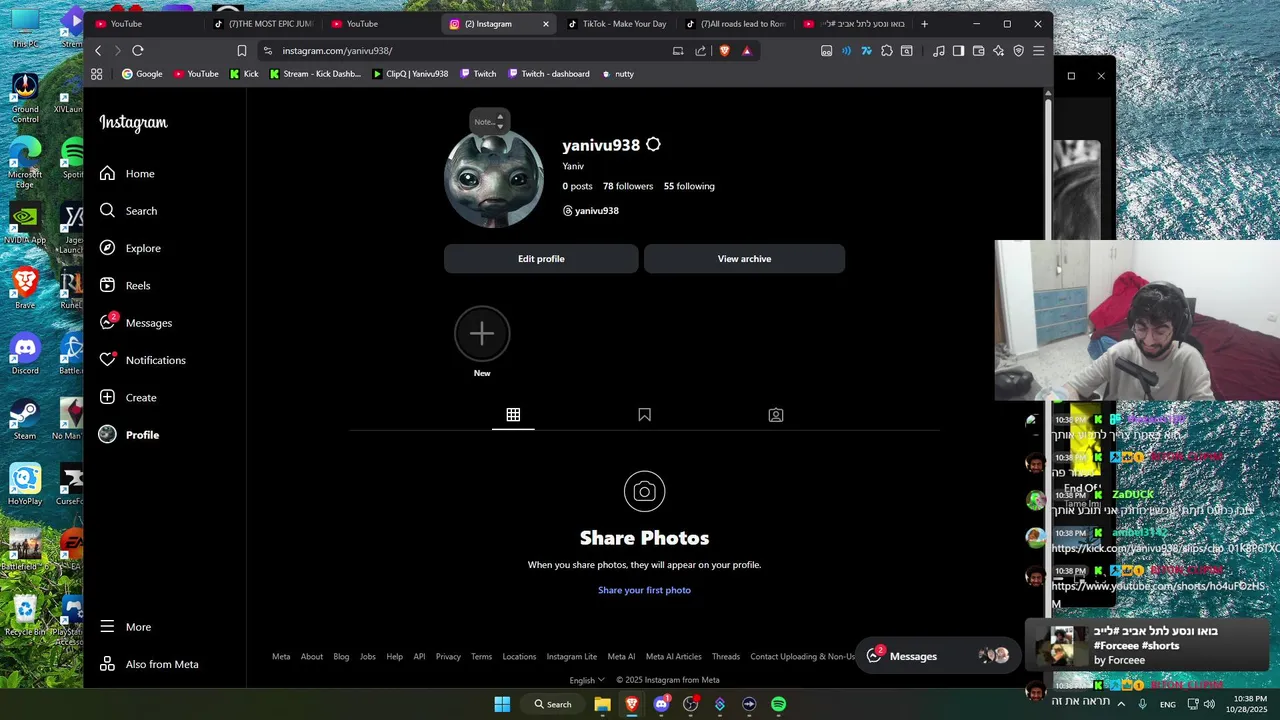Toggle the browser sidebar panel icon
This screenshot has width=1280, height=720.
pyautogui.click(x=958, y=51)
